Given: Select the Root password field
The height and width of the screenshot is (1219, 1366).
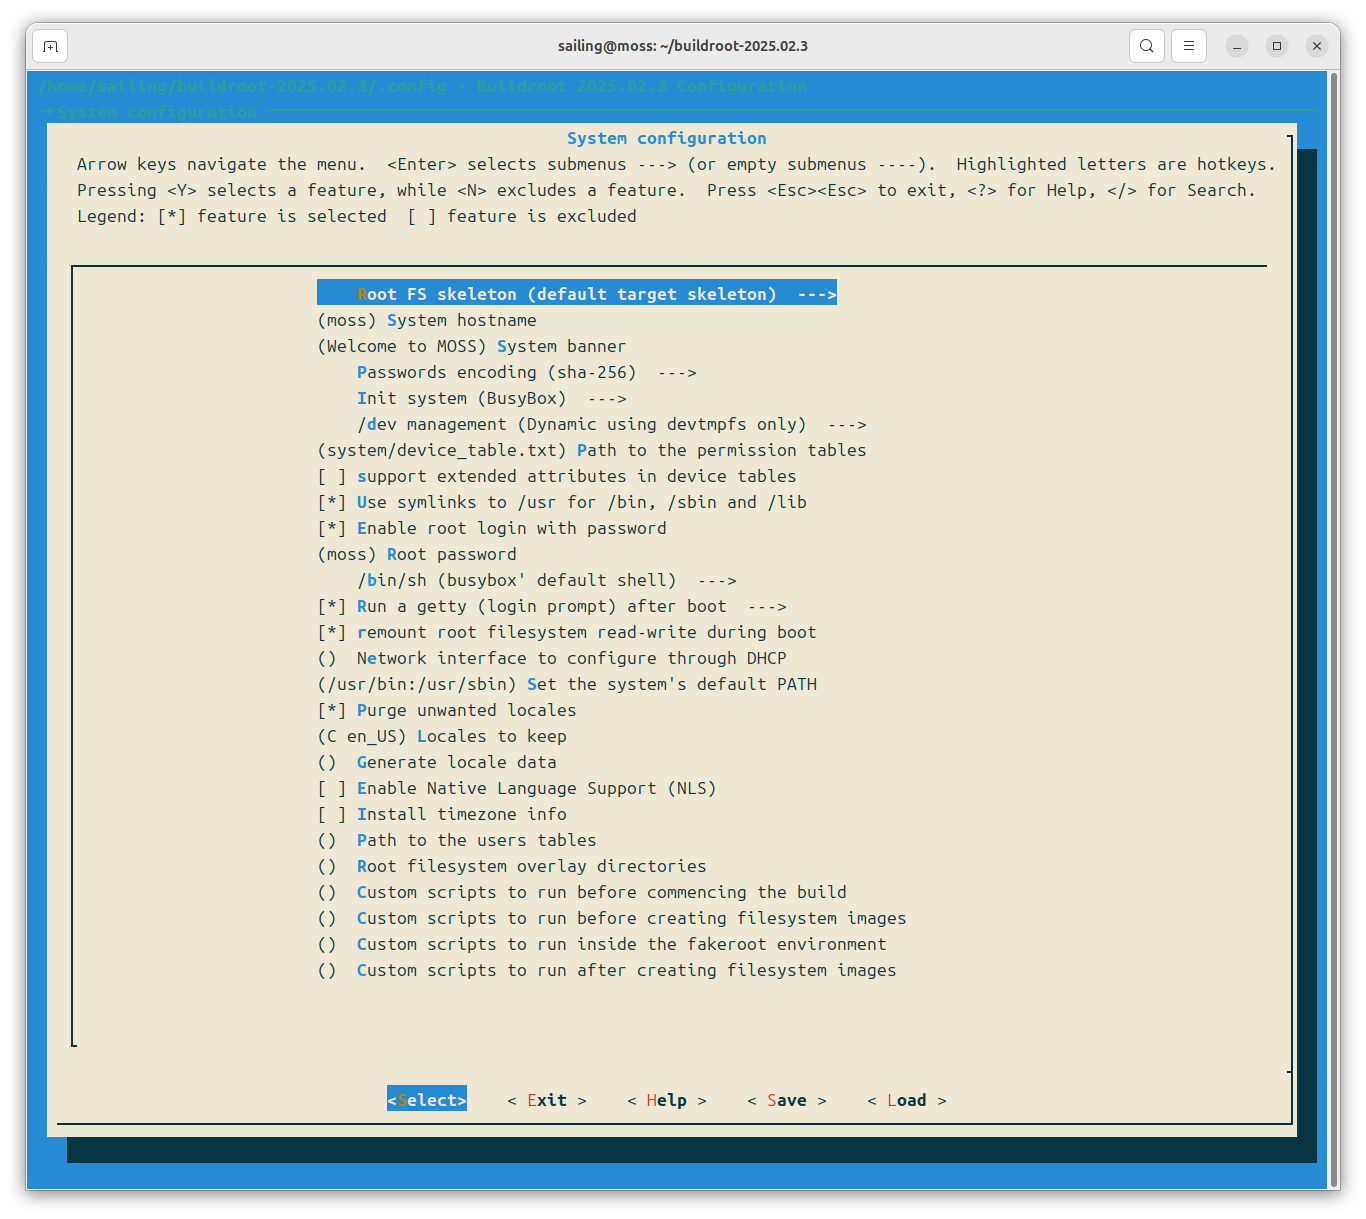Looking at the screenshot, I should tap(417, 554).
